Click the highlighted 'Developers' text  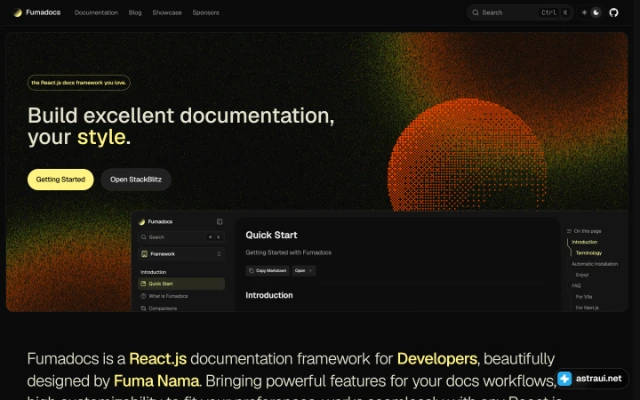437,359
